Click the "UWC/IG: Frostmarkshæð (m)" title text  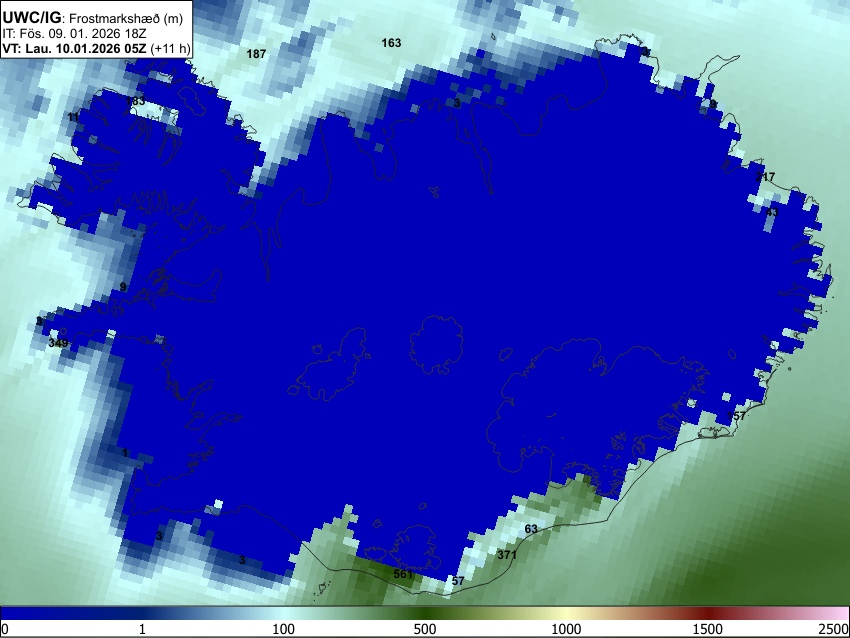point(93,18)
